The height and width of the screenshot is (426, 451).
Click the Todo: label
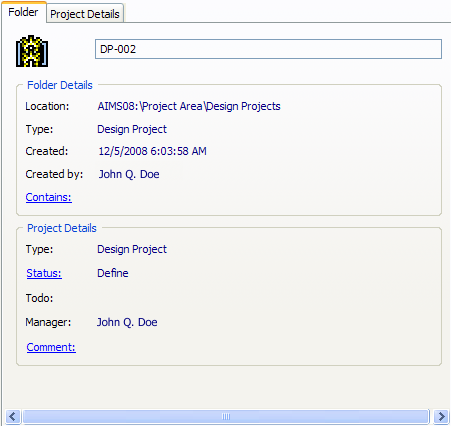(39, 298)
